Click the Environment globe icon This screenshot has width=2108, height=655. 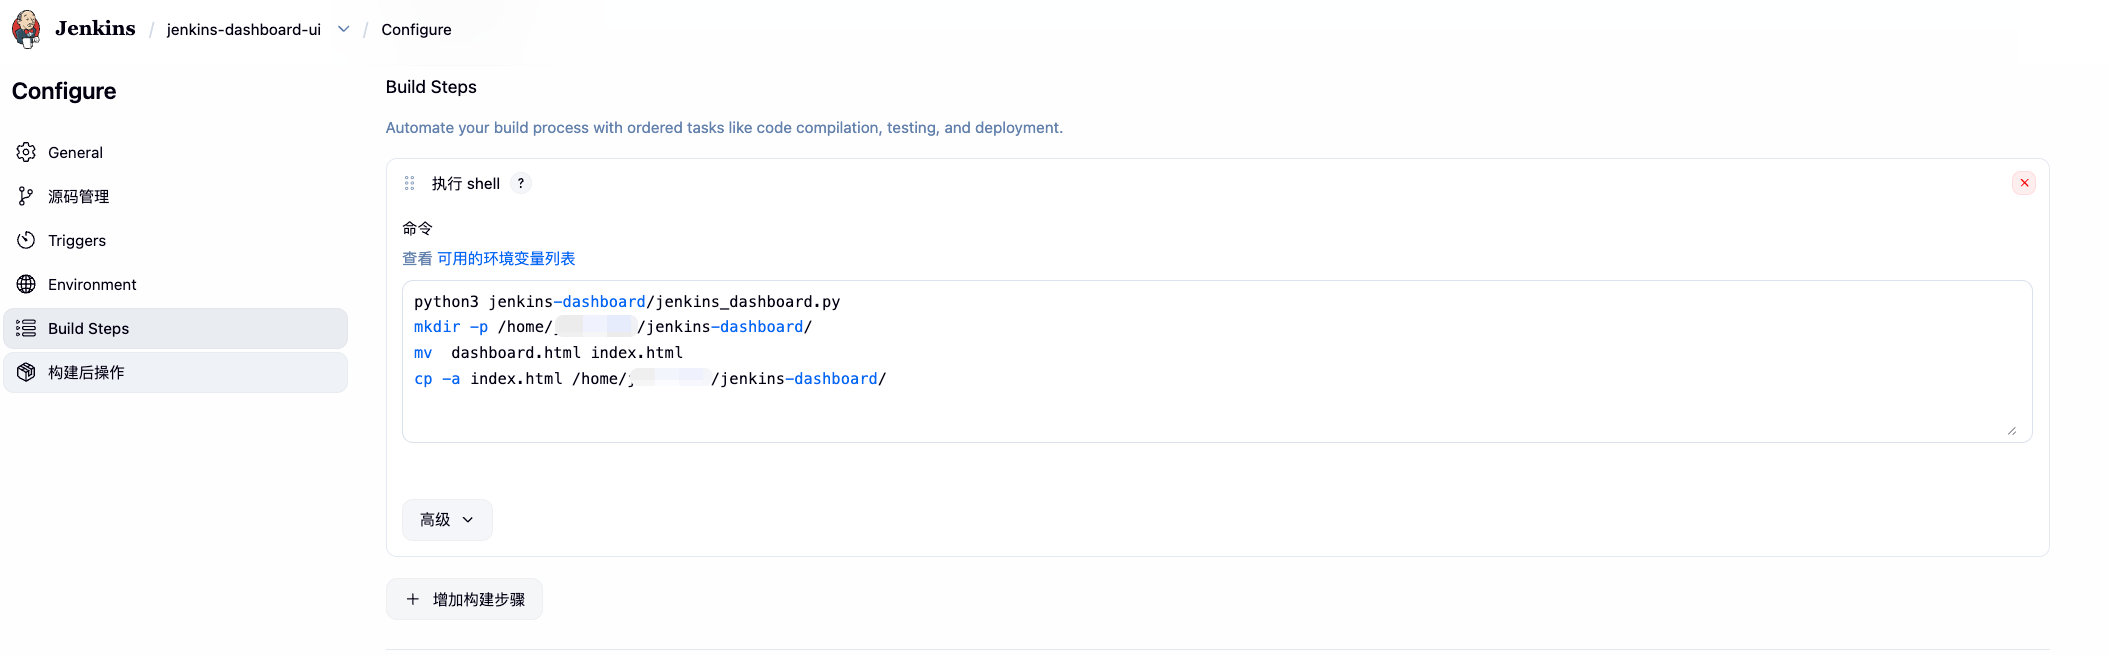click(26, 284)
